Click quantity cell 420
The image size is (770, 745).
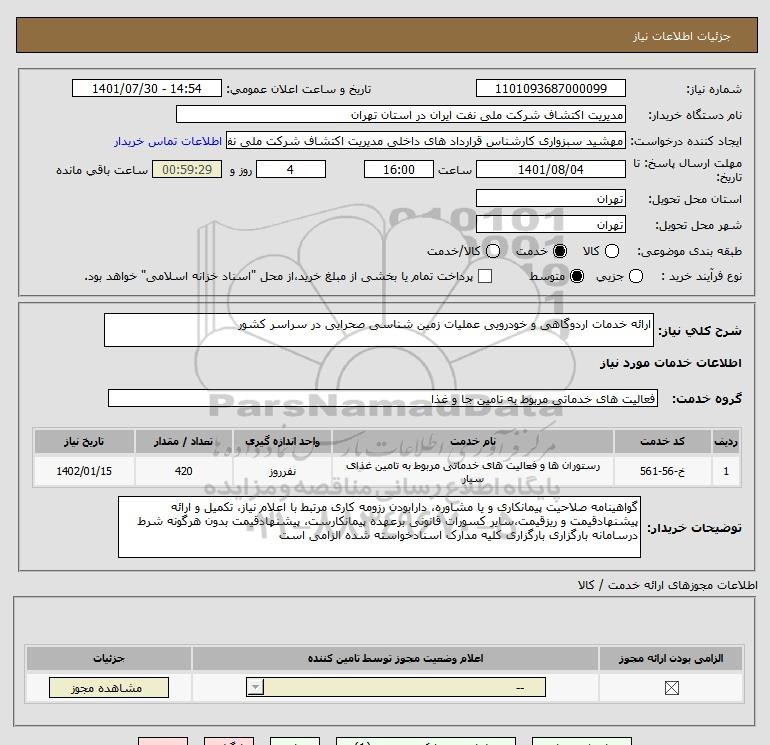184,471
